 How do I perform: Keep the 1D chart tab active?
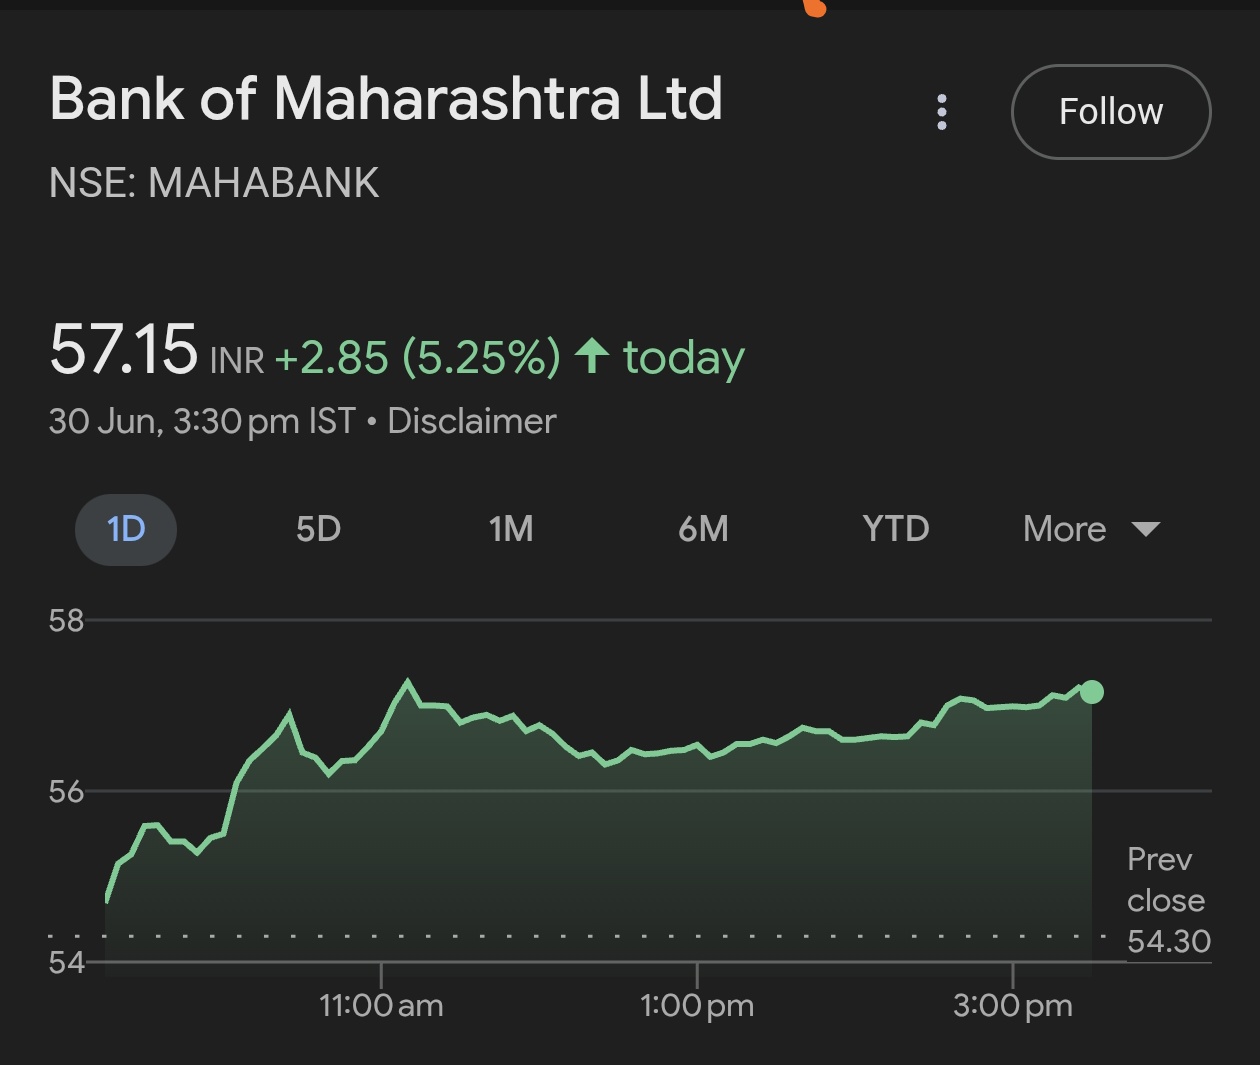pyautogui.click(x=125, y=529)
